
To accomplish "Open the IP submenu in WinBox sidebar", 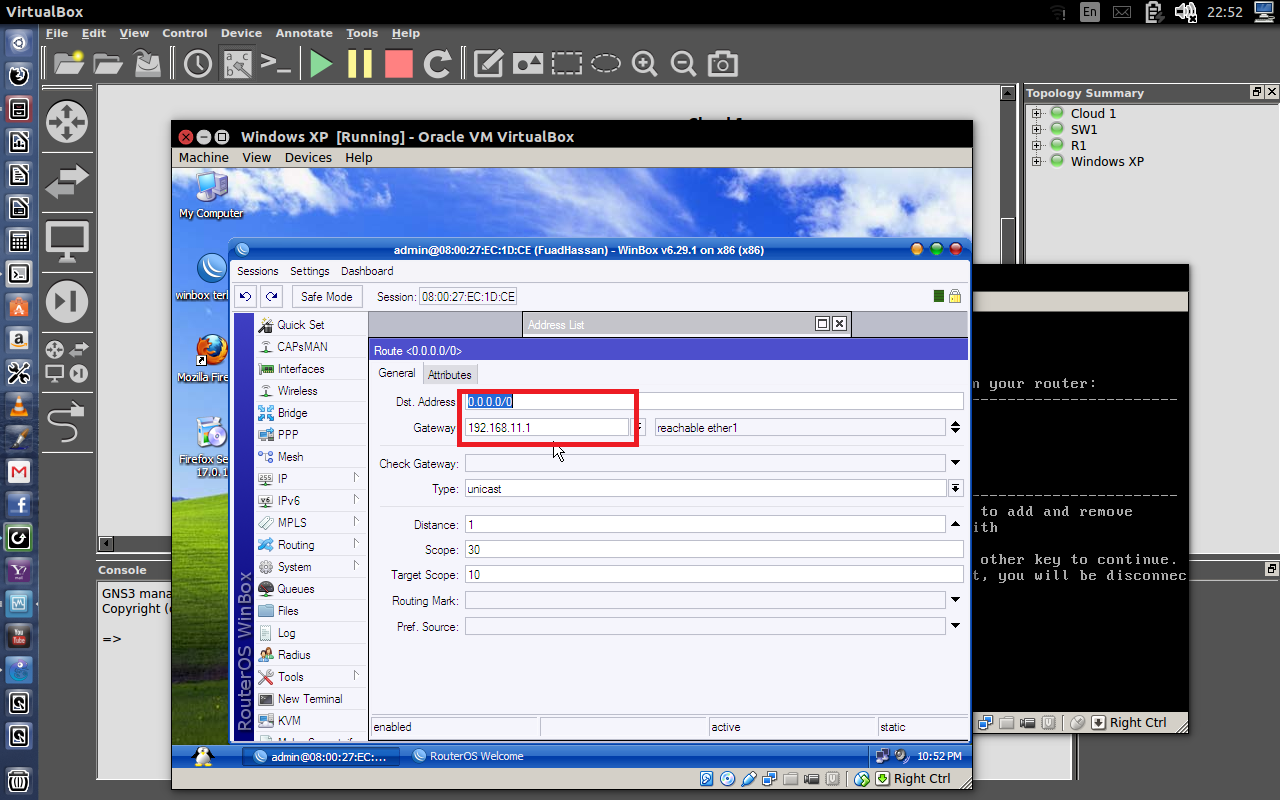I will 310,479.
